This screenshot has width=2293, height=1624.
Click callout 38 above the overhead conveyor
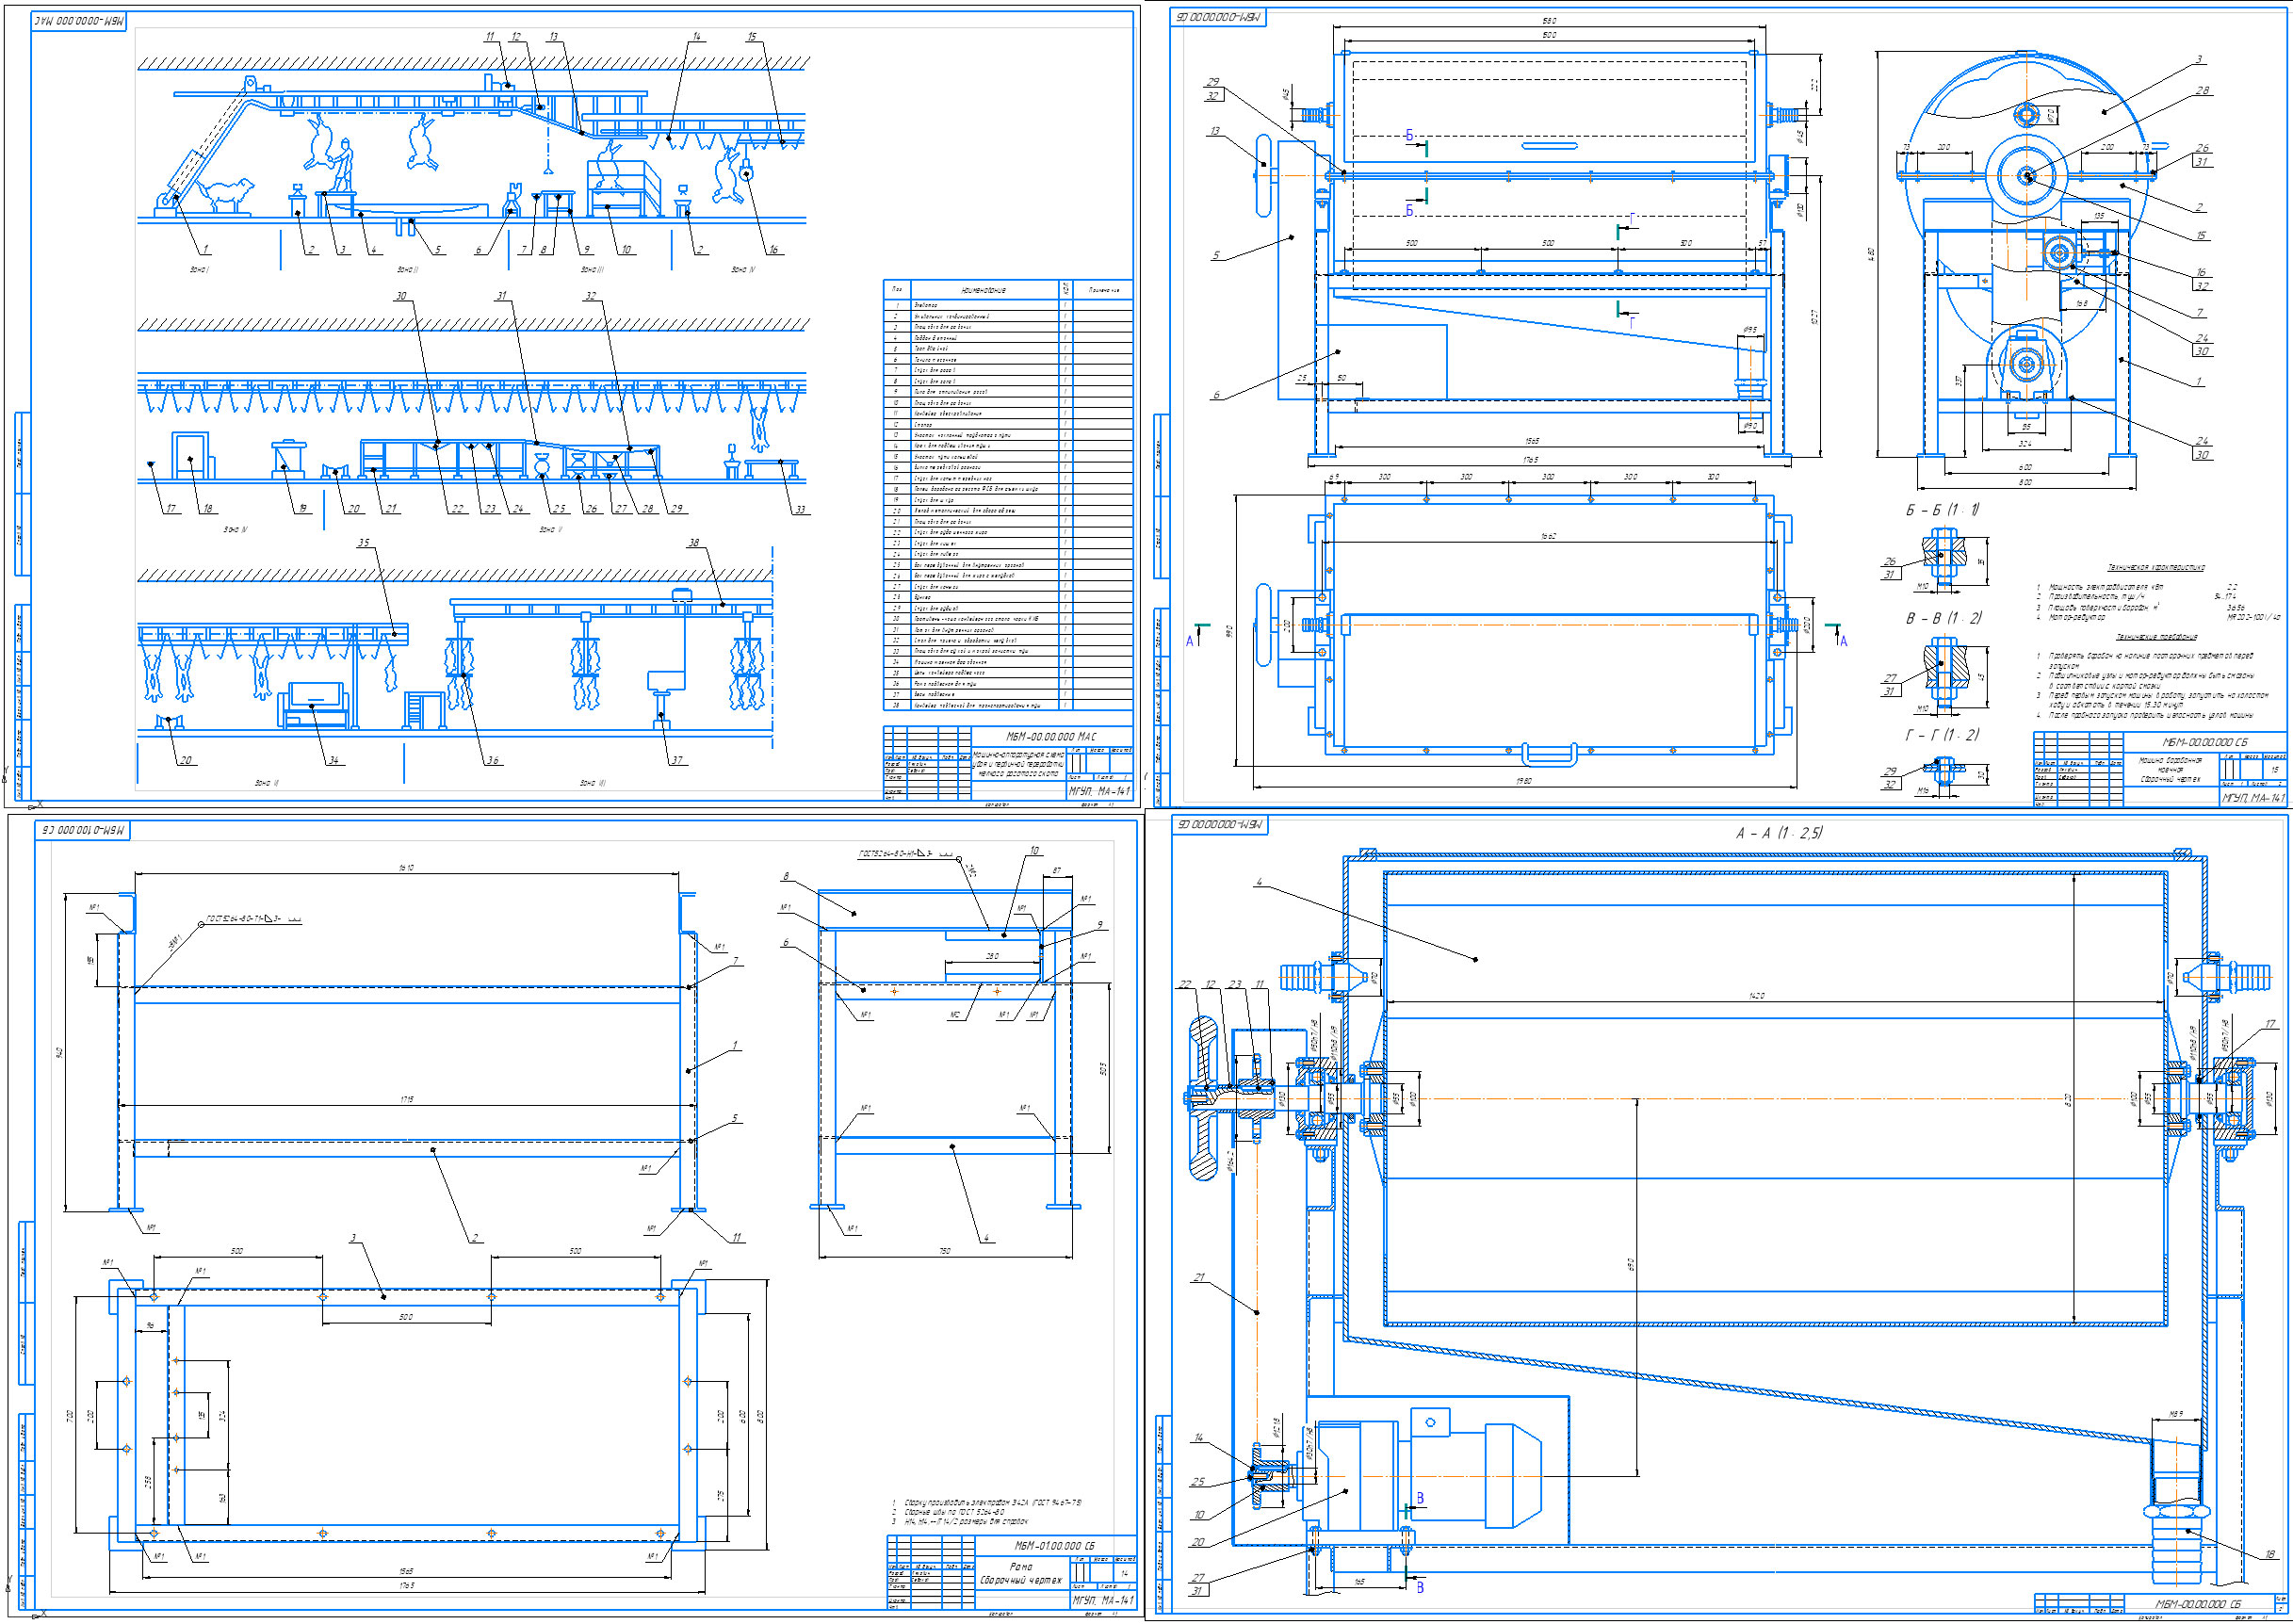(694, 543)
